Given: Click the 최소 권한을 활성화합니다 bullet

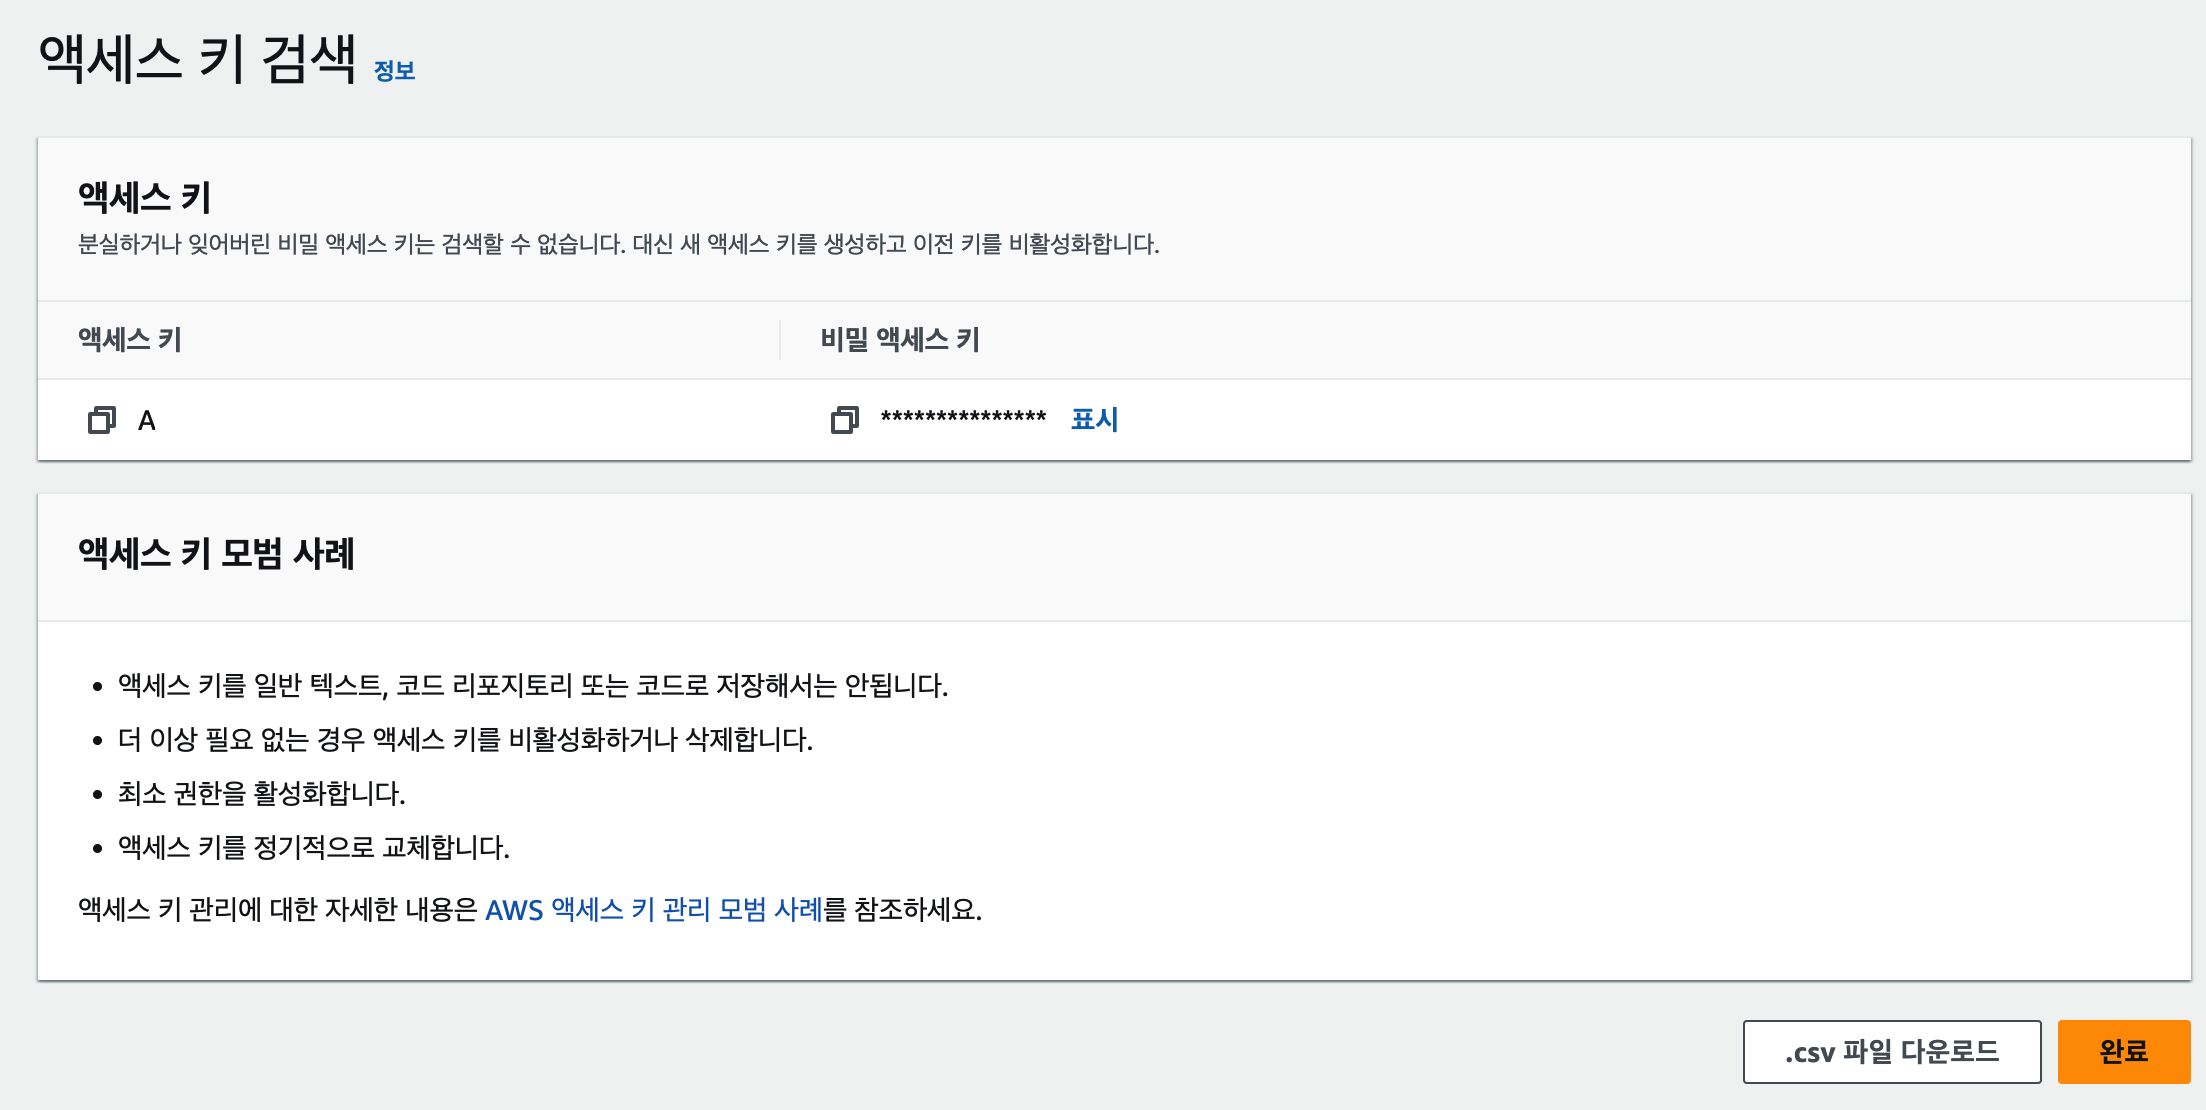Looking at the screenshot, I should tap(261, 793).
